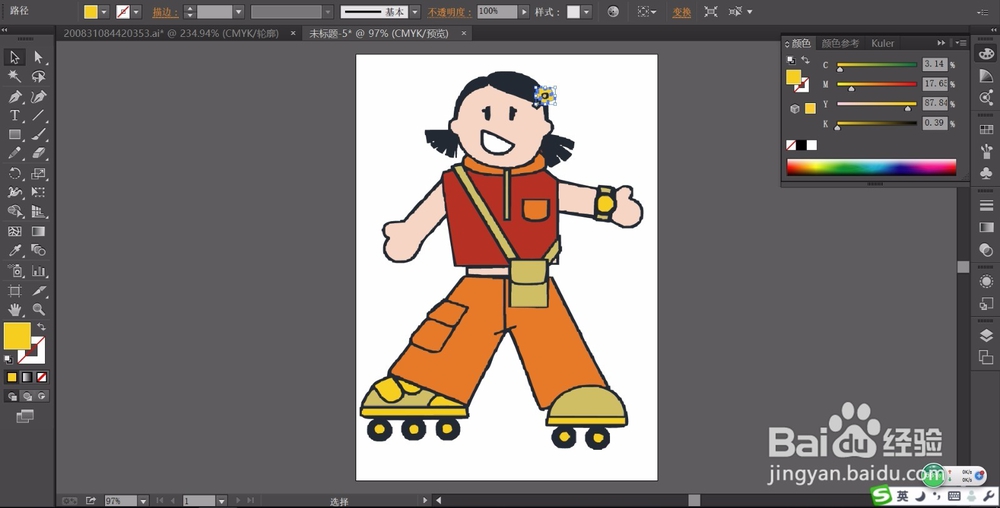Enable Draw Normal mode

point(12,396)
